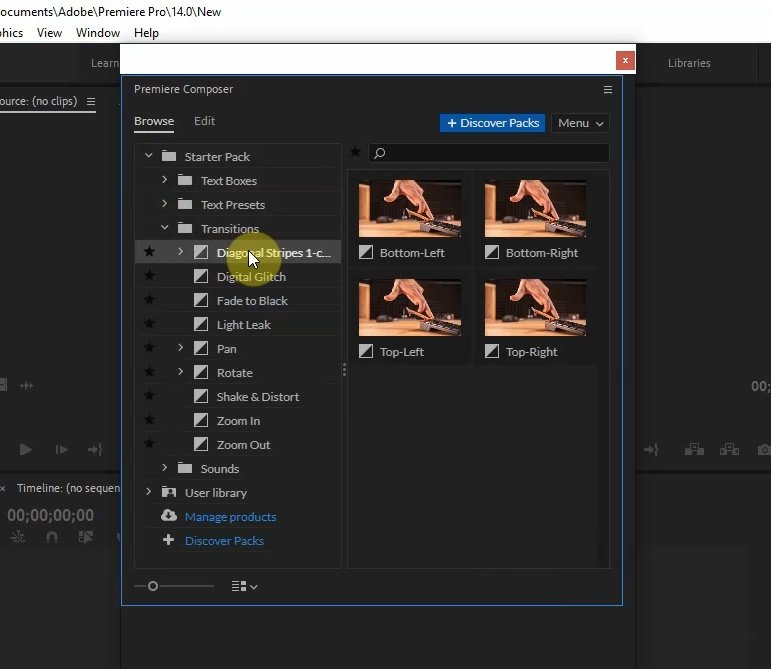This screenshot has width=771, height=669.
Task: Click Play in the Source monitor
Action: pos(26,449)
